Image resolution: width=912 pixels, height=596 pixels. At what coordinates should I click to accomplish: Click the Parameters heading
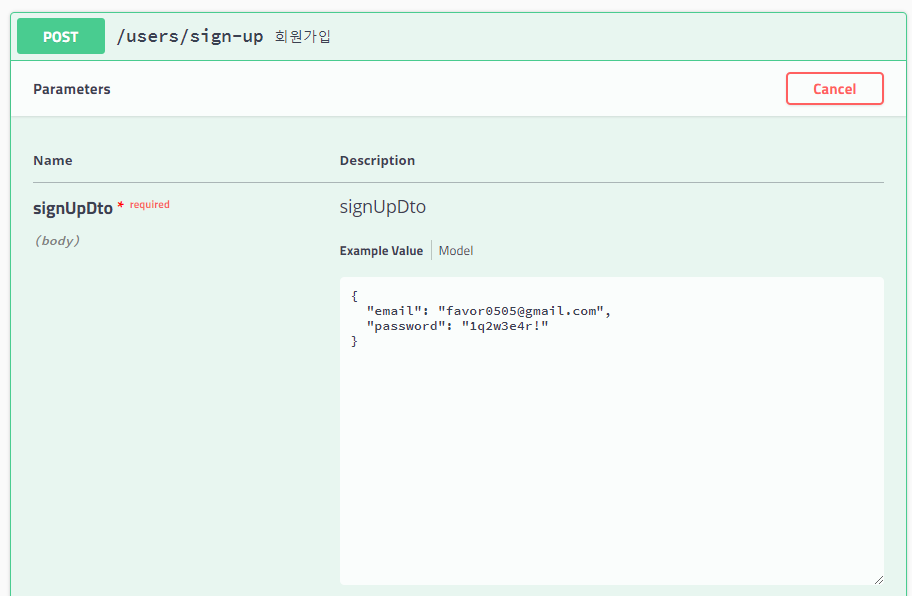(x=72, y=89)
